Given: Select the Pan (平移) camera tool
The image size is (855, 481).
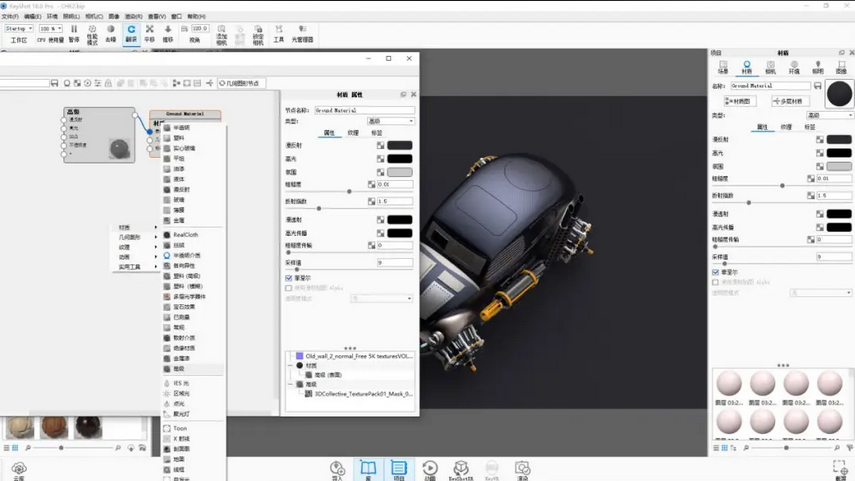Looking at the screenshot, I should (150, 32).
